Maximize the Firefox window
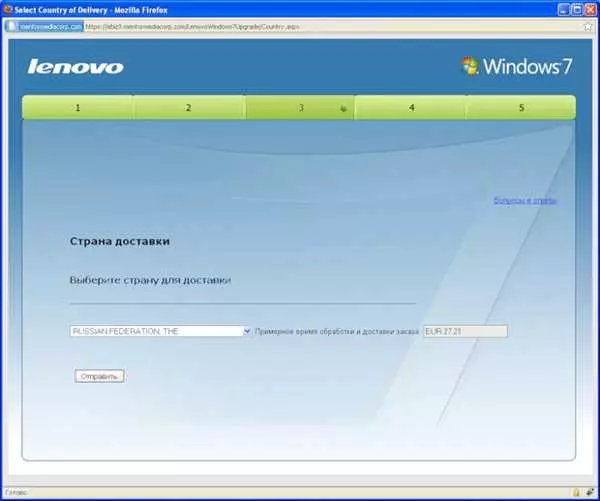Image resolution: width=600 pixels, height=501 pixels. click(x=577, y=10)
